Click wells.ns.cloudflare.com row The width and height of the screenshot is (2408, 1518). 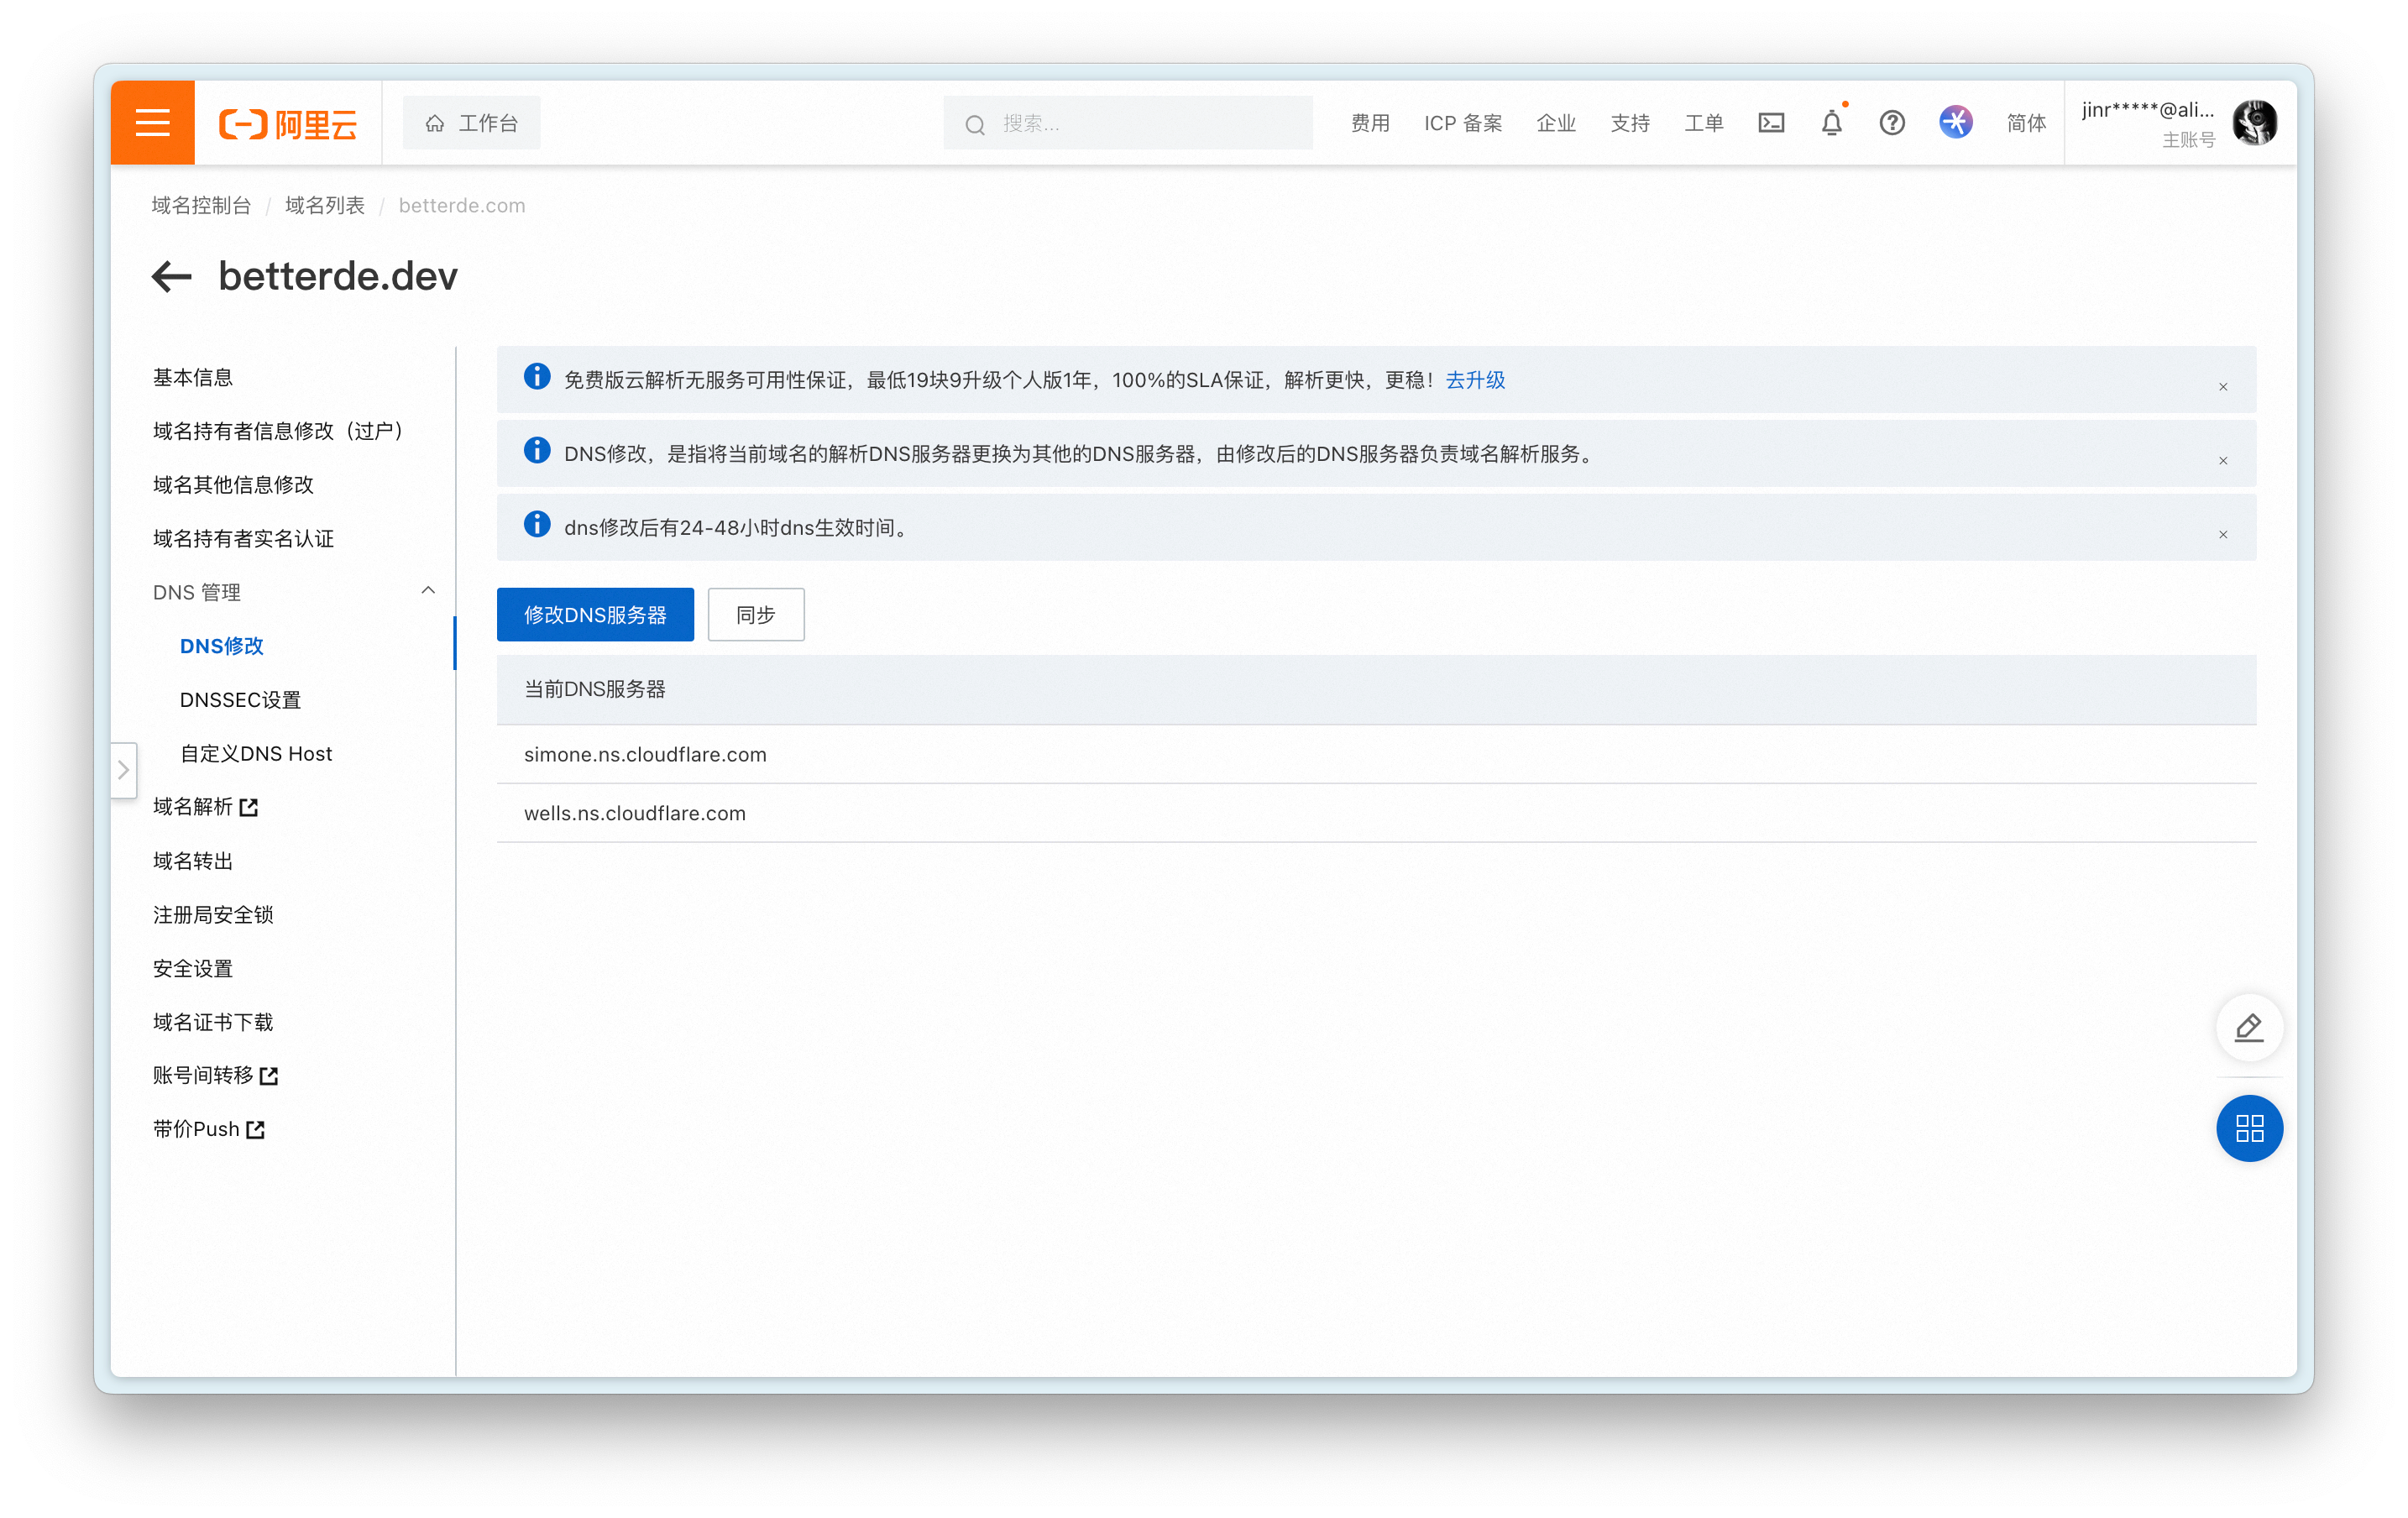coord(1376,814)
